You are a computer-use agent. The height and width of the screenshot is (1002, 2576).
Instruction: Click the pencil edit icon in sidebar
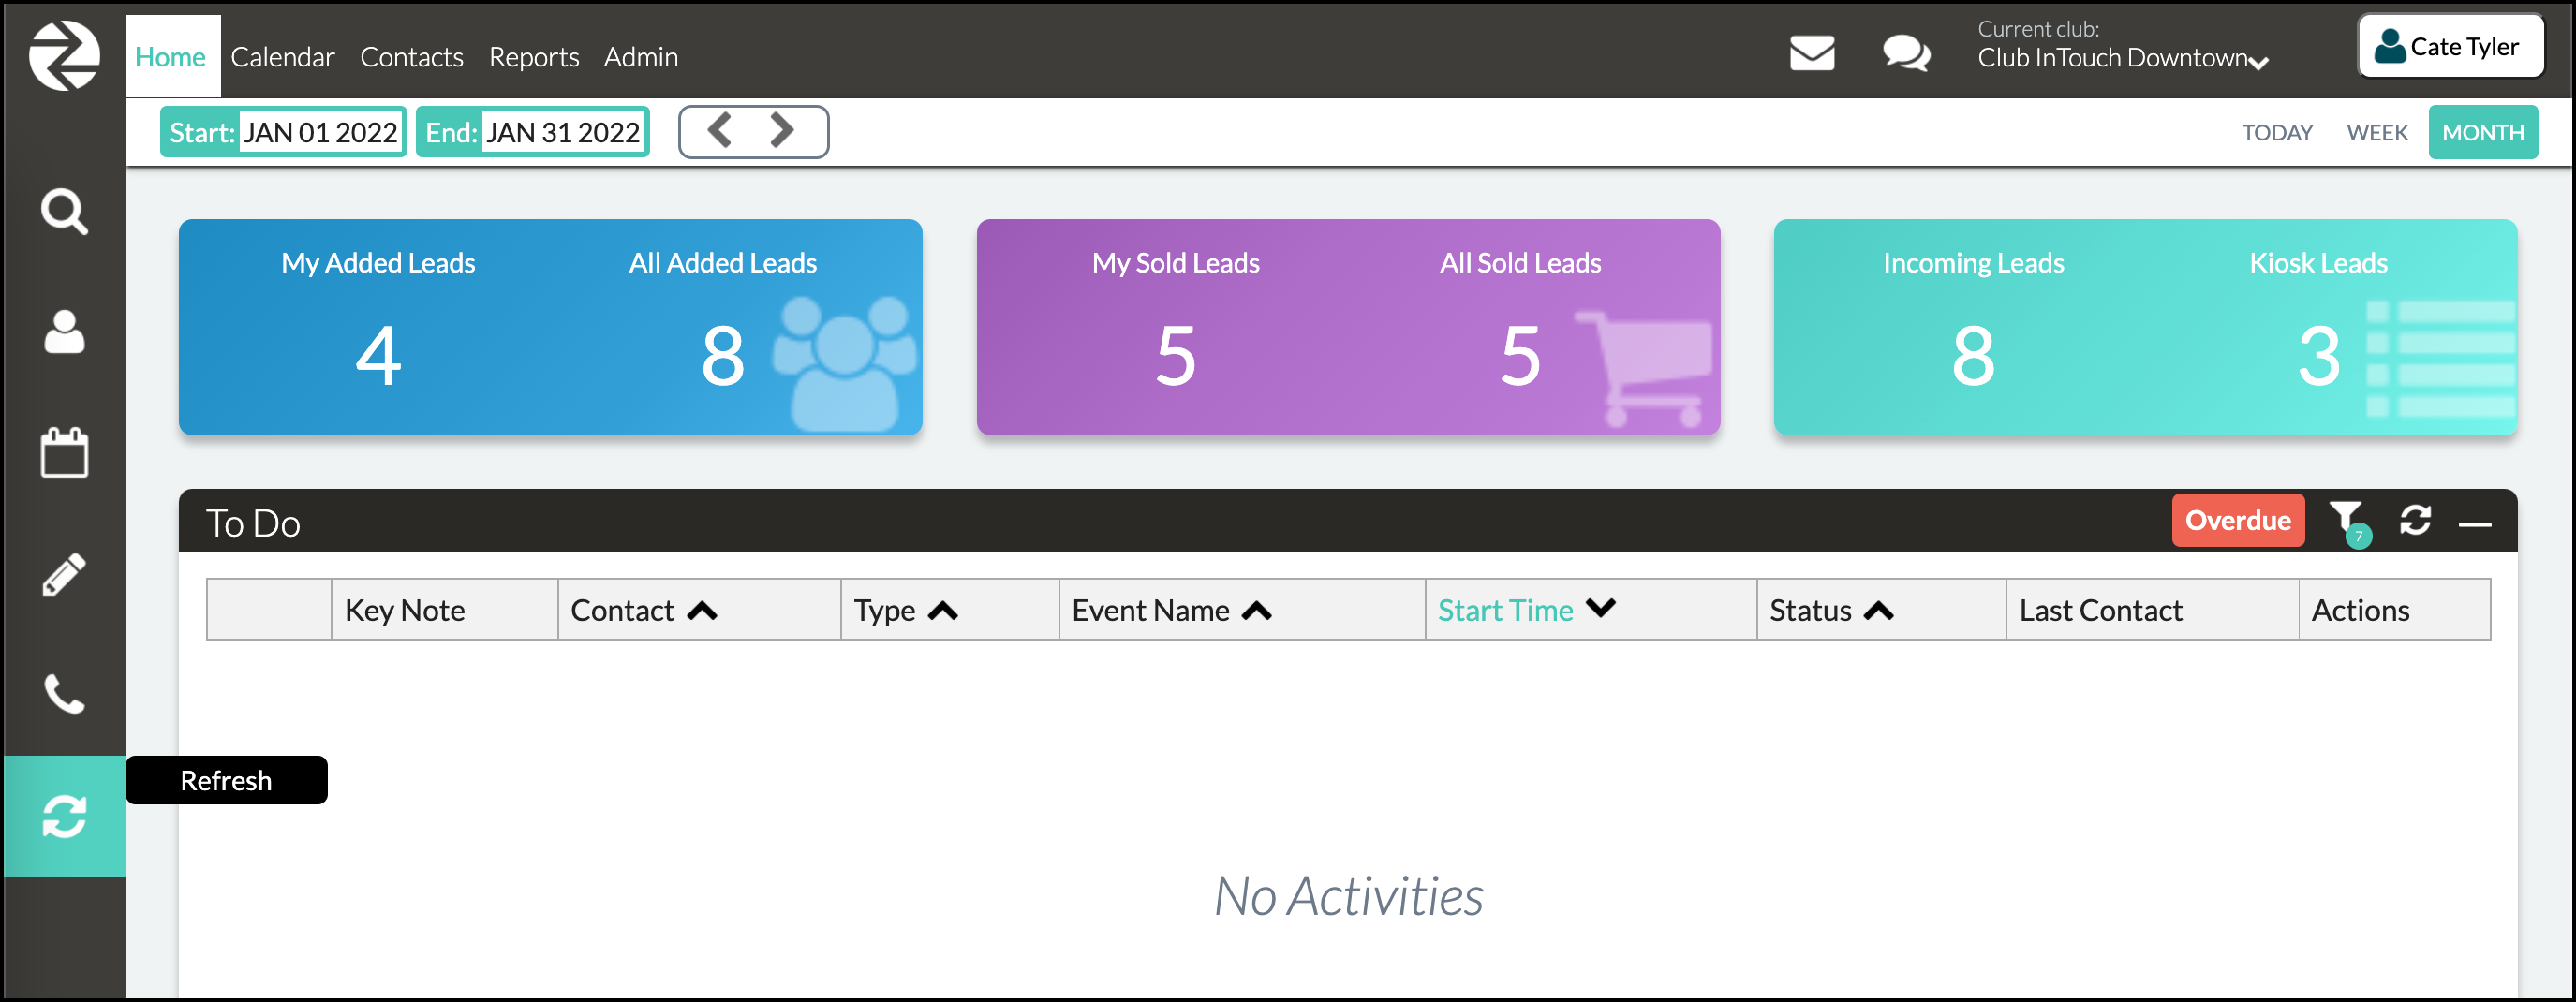(x=64, y=574)
